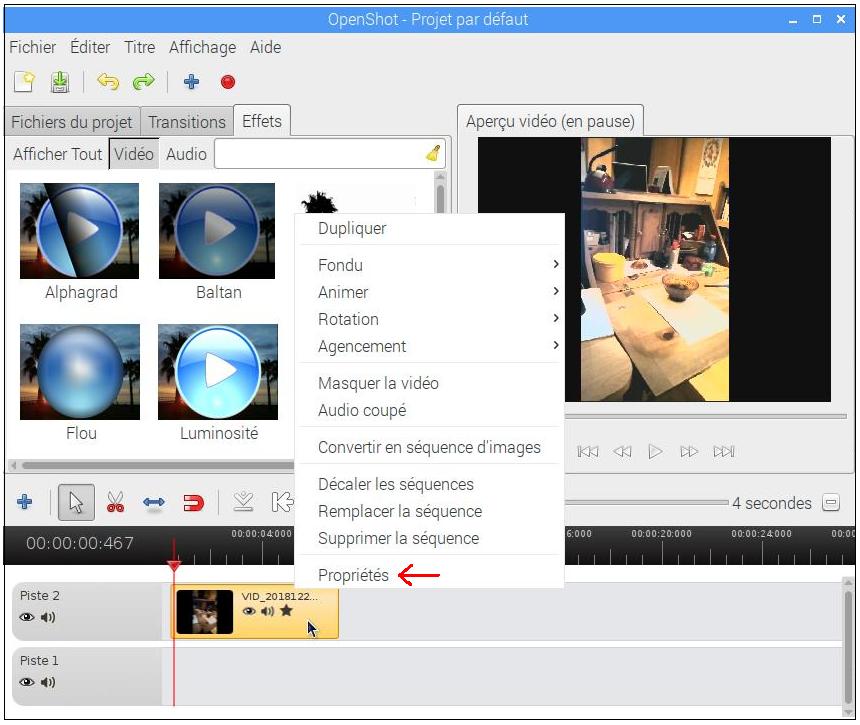Viewport: 860px width, 725px height.
Task: Open the Affichage menu
Action: 202,47
